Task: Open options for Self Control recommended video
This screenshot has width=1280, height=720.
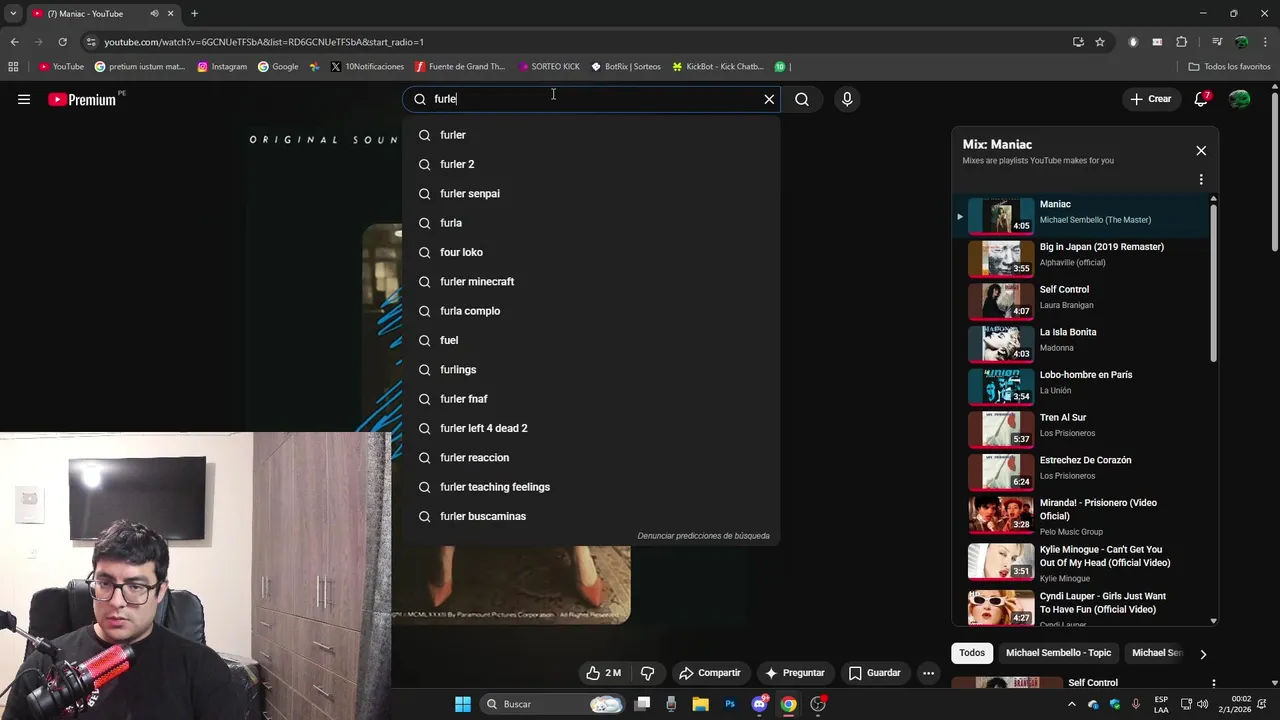Action: 1213,684
